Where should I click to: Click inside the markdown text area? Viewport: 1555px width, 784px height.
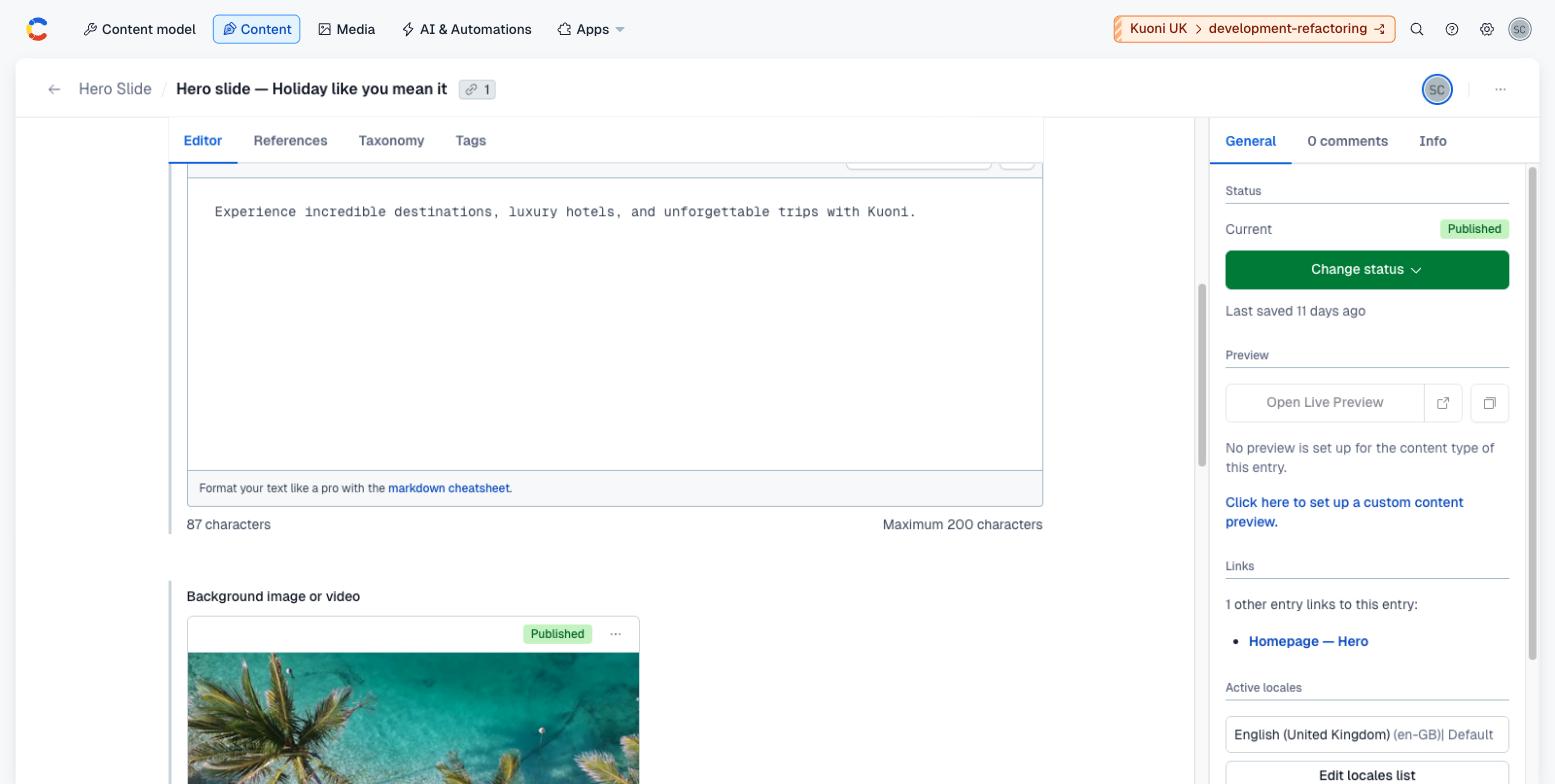point(615,324)
